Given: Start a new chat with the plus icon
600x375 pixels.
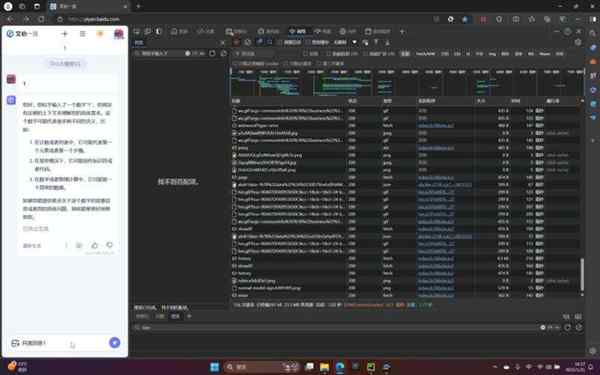Looking at the screenshot, I should click(64, 34).
